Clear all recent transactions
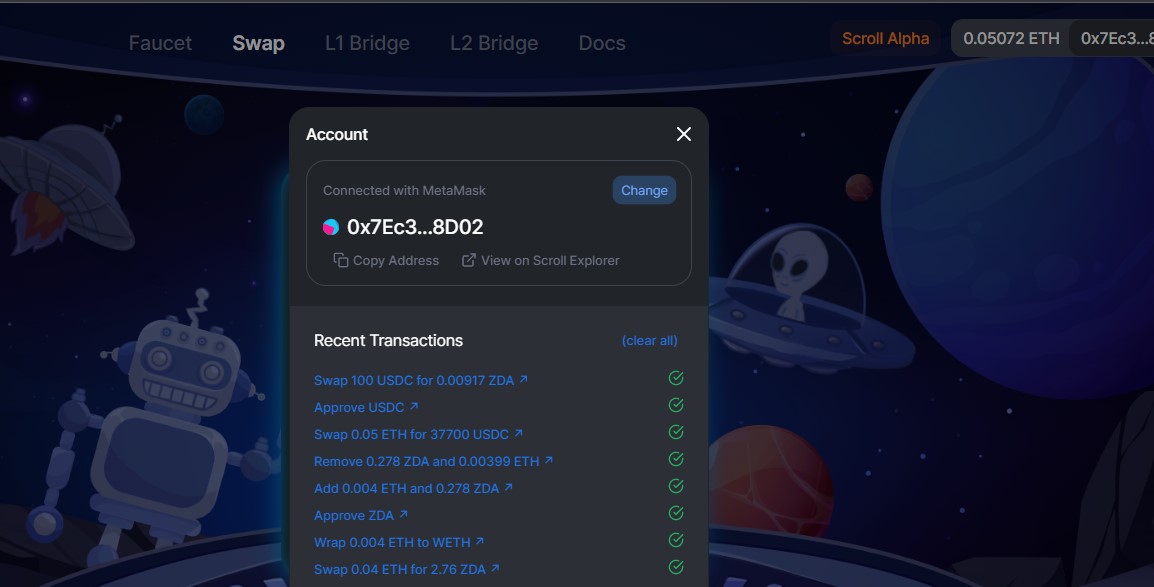The image size is (1154, 587). 649,341
